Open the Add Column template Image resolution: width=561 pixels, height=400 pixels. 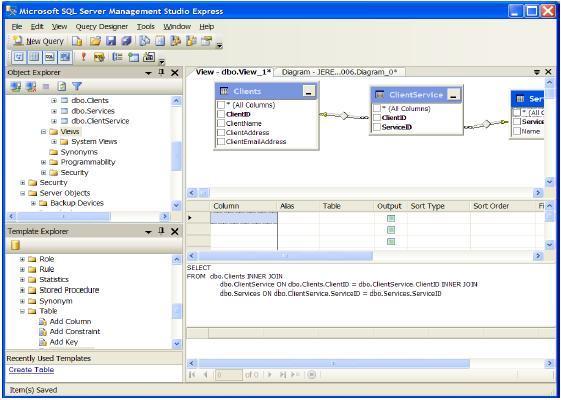coord(70,321)
